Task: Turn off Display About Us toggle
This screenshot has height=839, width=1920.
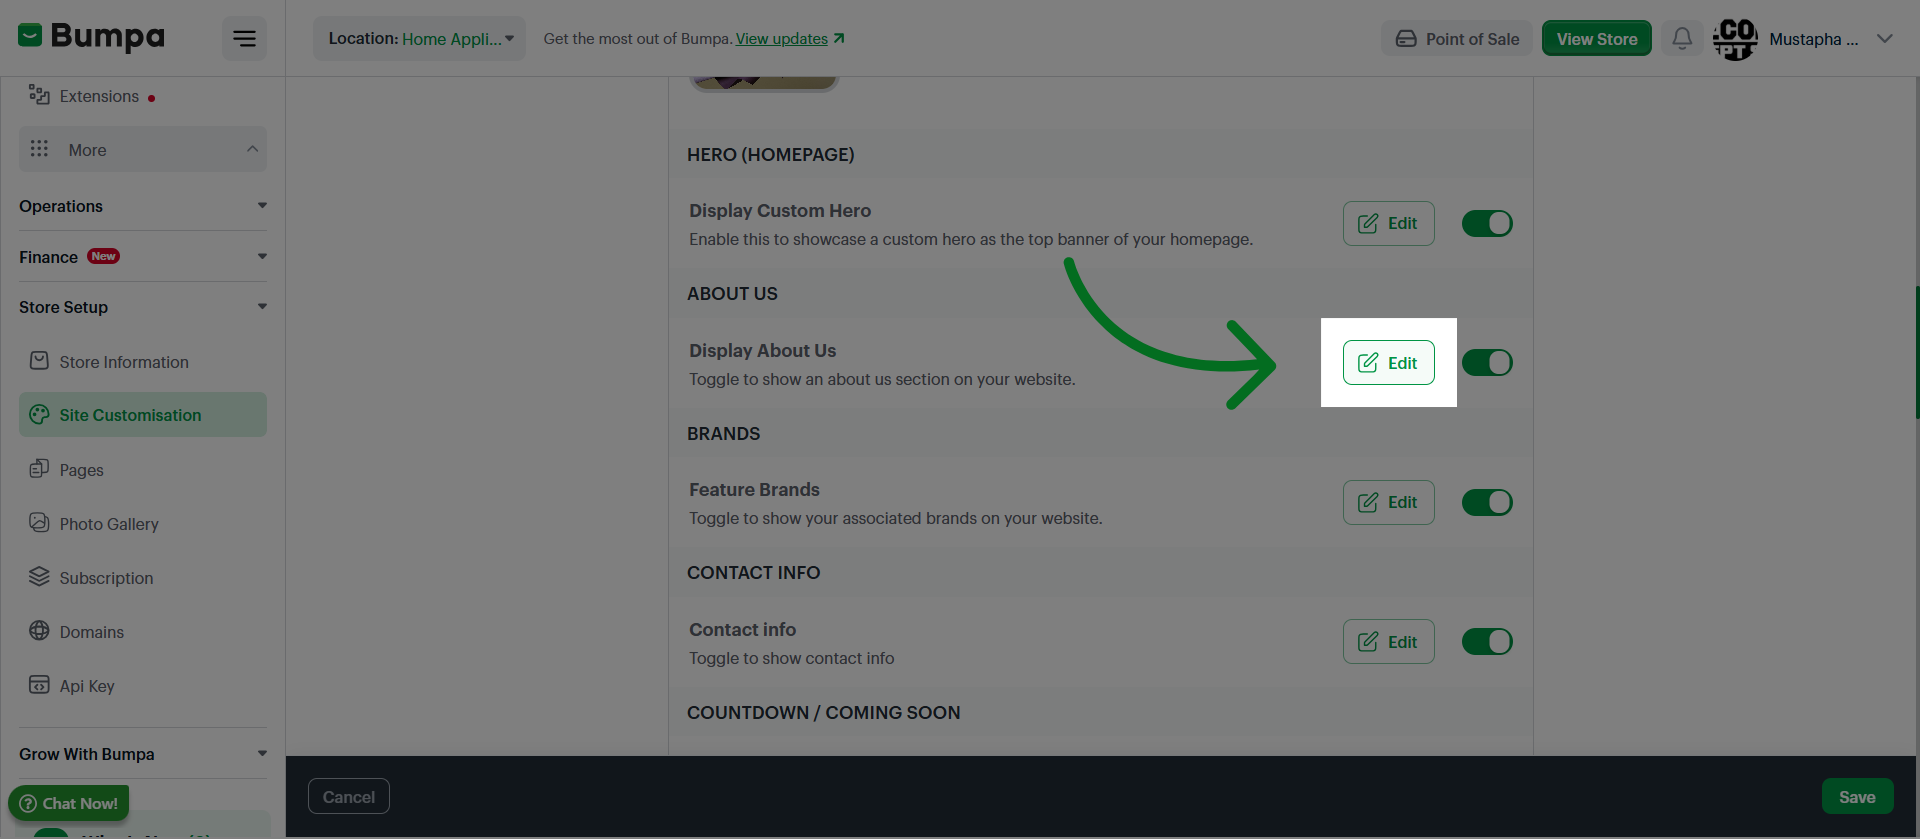Action: tap(1487, 362)
